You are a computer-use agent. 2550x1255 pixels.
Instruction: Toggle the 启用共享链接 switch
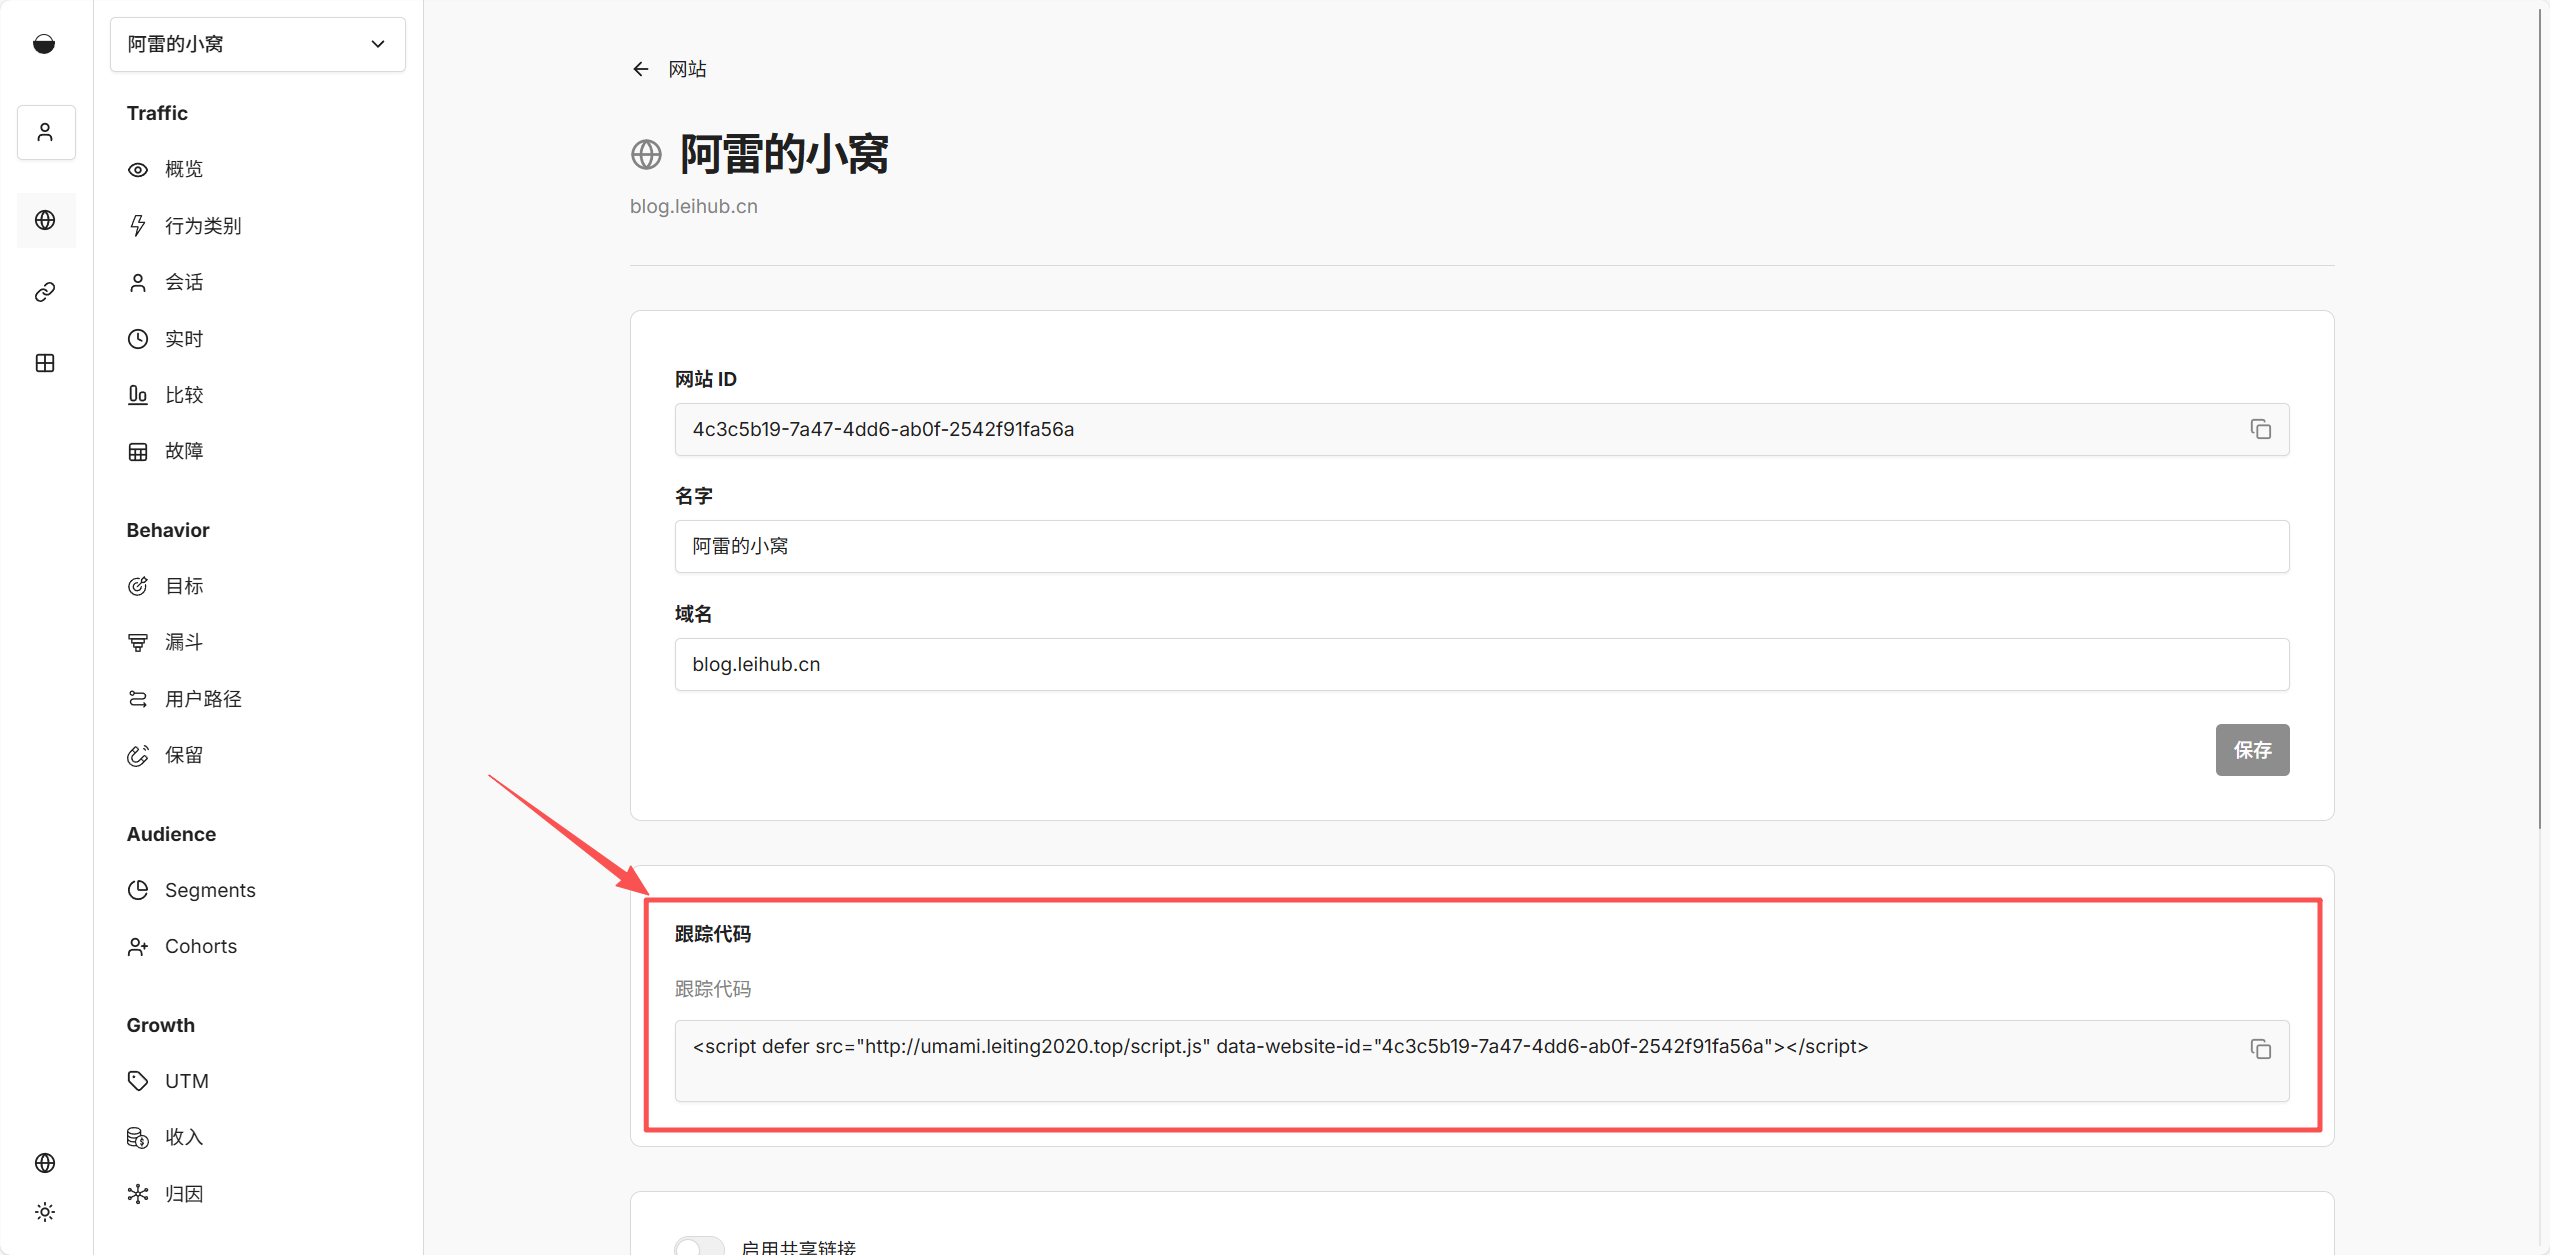tap(699, 1246)
